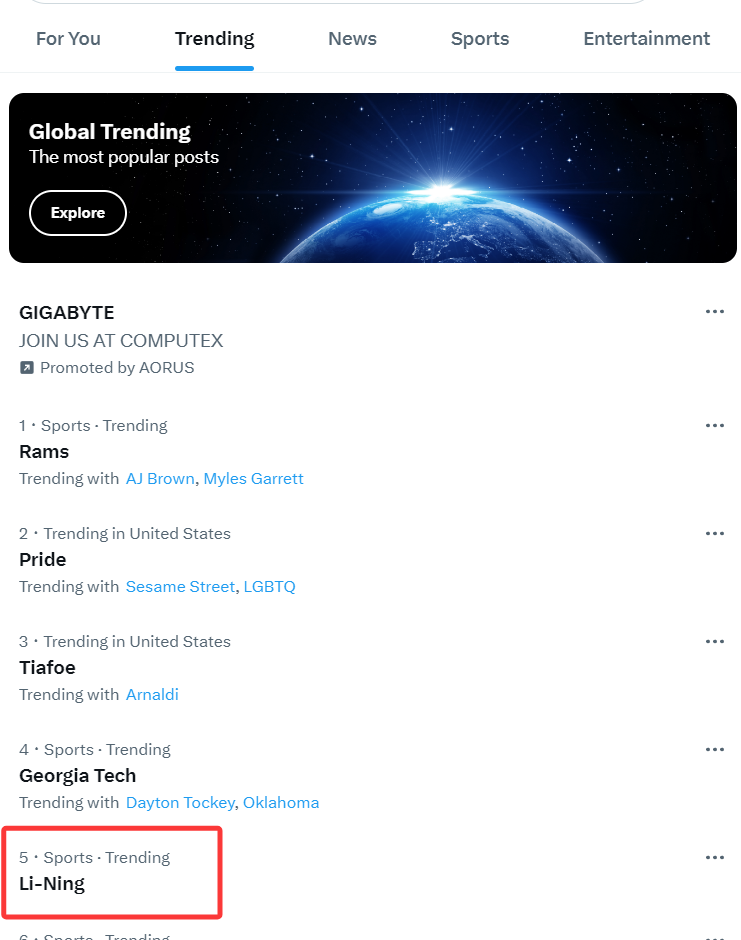Image resolution: width=741 pixels, height=940 pixels.
Task: Open the Myles Garrett related trend link
Action: pyautogui.click(x=254, y=478)
